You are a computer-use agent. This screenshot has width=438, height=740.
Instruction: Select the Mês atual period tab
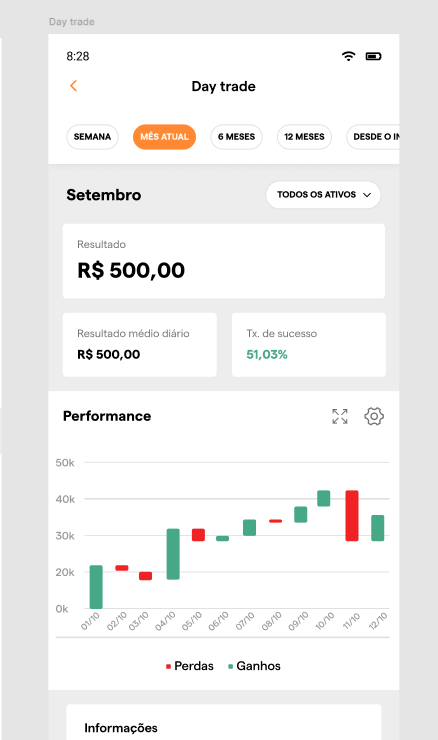pyautogui.click(x=164, y=137)
